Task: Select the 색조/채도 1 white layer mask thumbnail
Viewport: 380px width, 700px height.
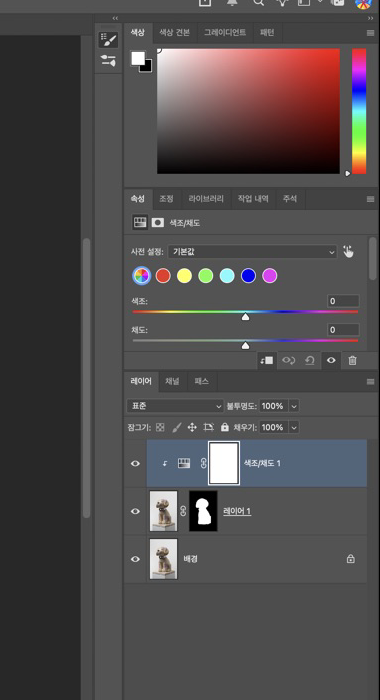Action: tap(224, 463)
